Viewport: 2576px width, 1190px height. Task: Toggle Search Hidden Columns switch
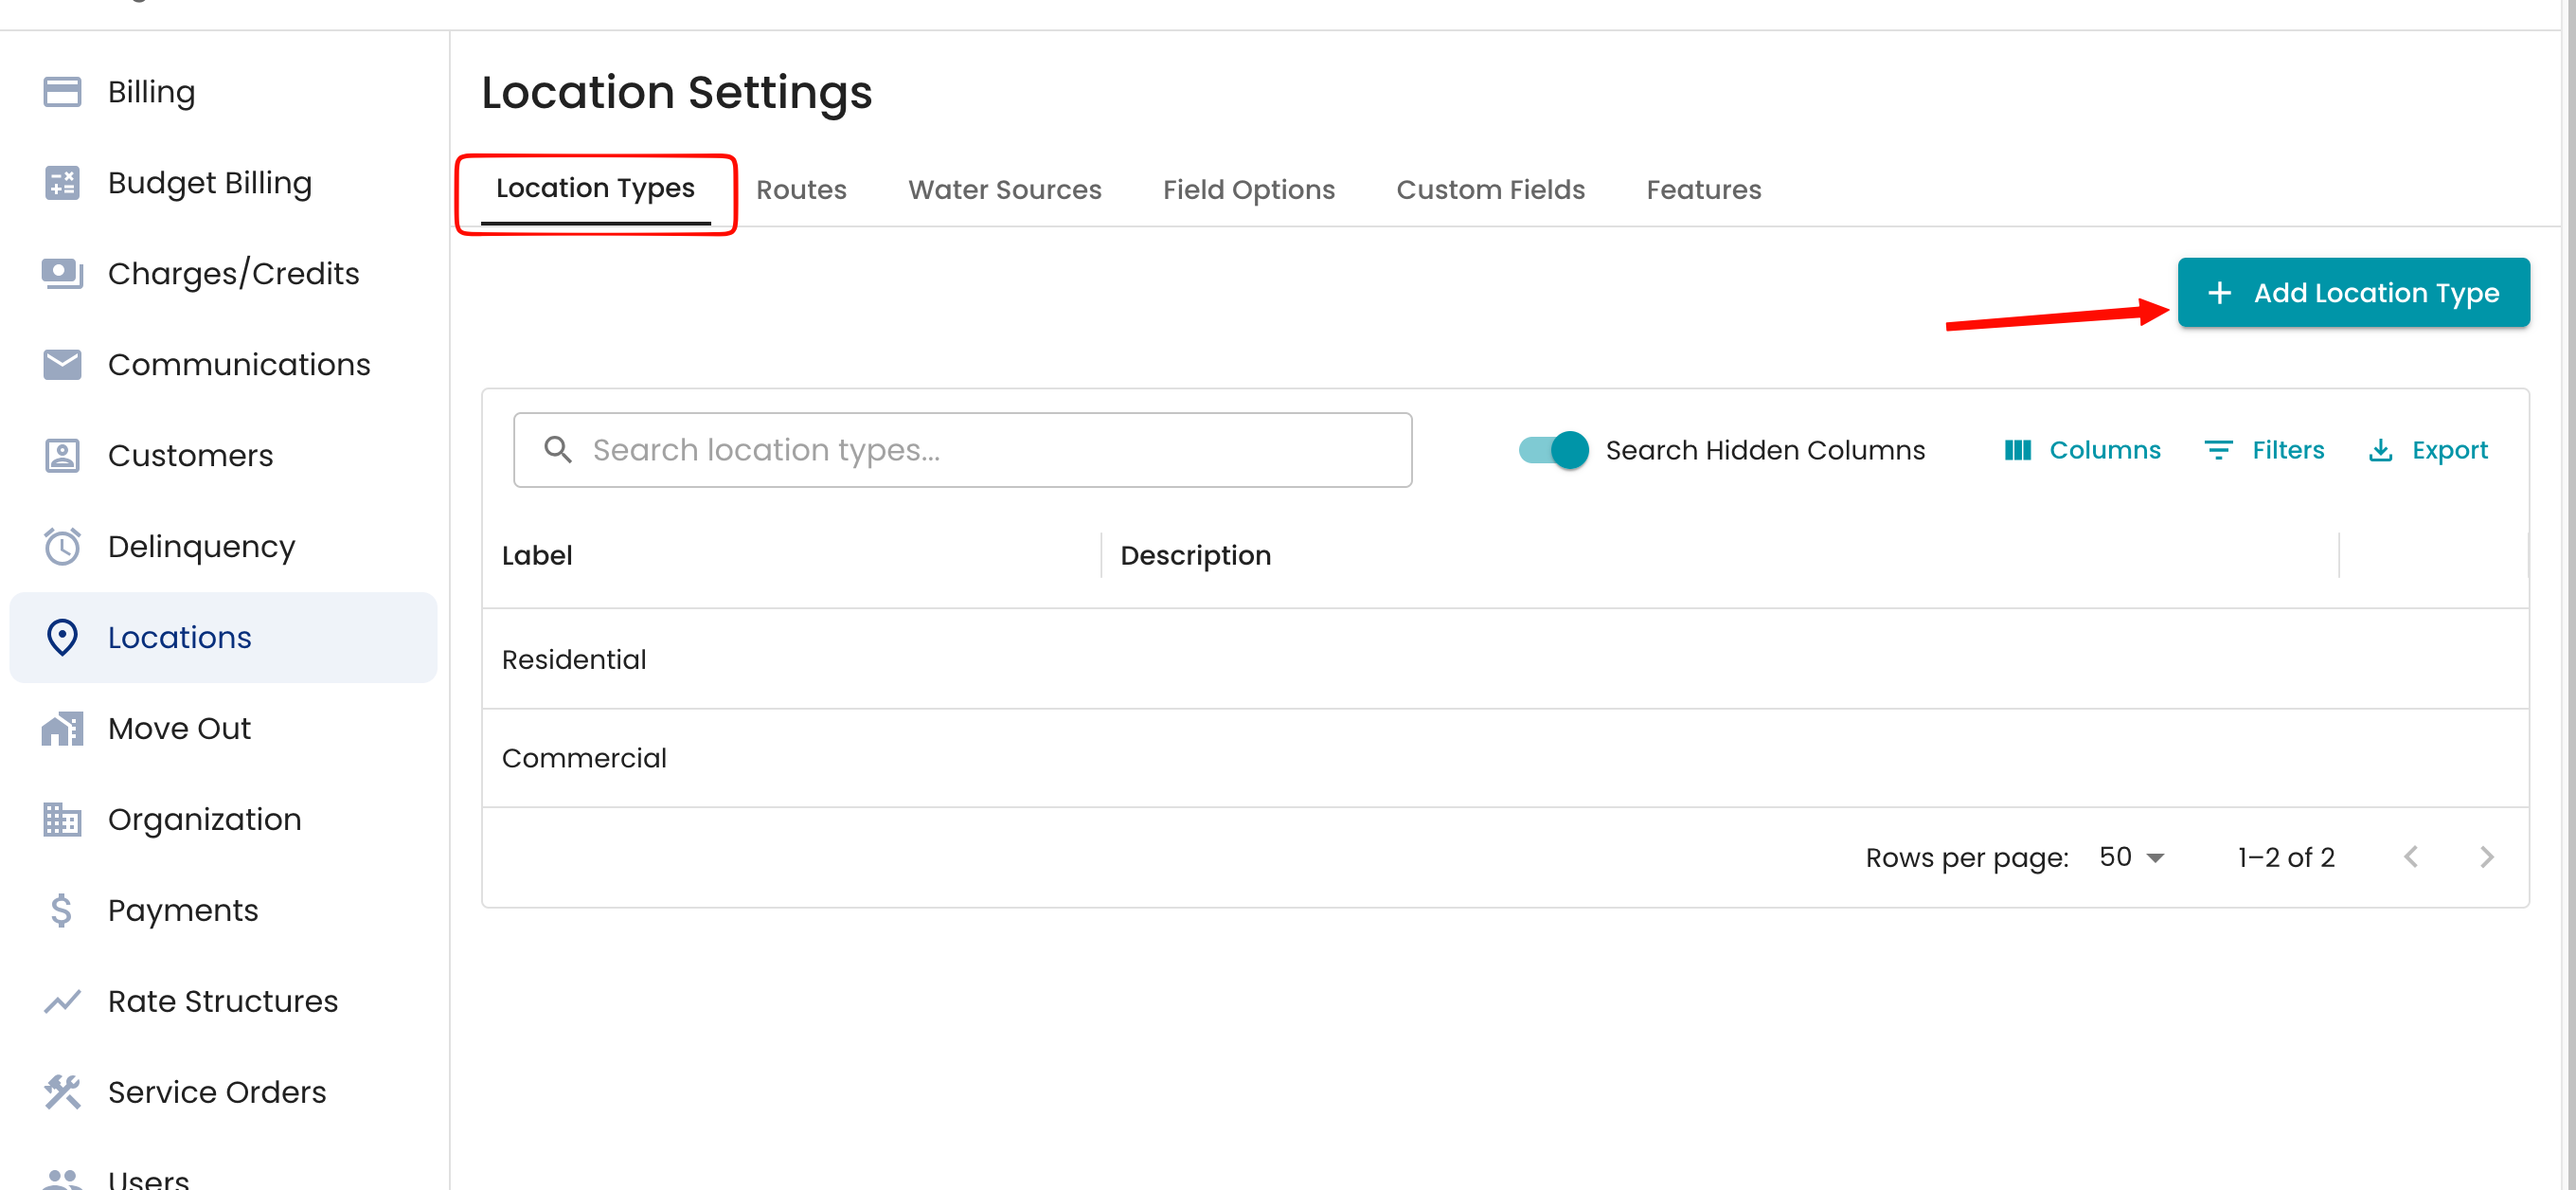pos(1553,450)
